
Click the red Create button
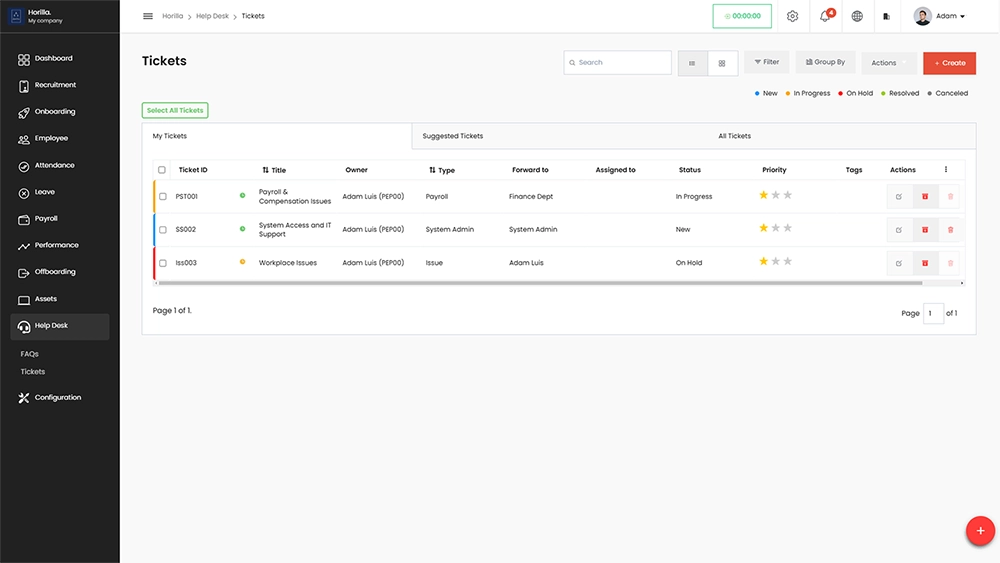pos(949,63)
